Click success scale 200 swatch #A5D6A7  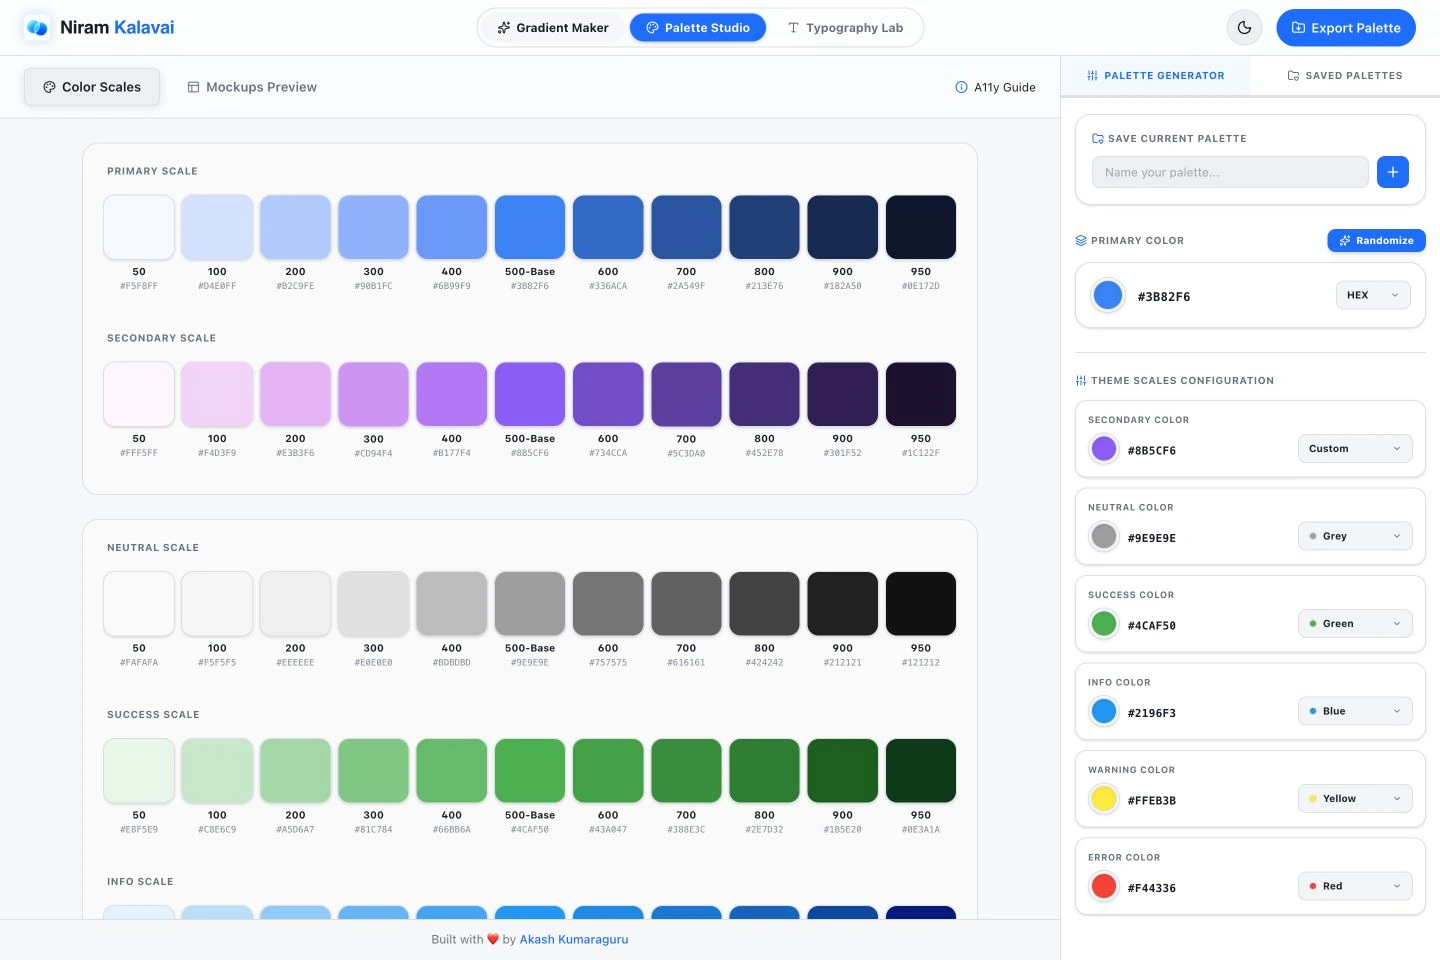pyautogui.click(x=295, y=771)
